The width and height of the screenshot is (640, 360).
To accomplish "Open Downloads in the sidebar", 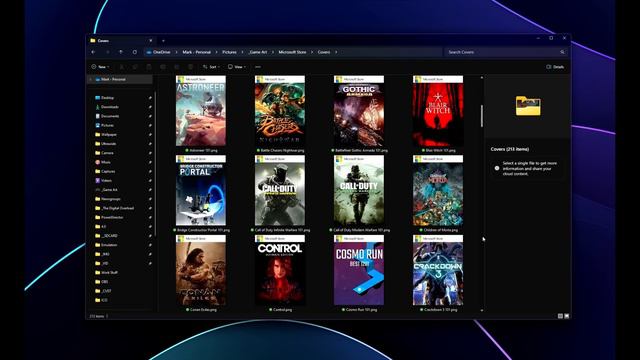I will point(110,107).
